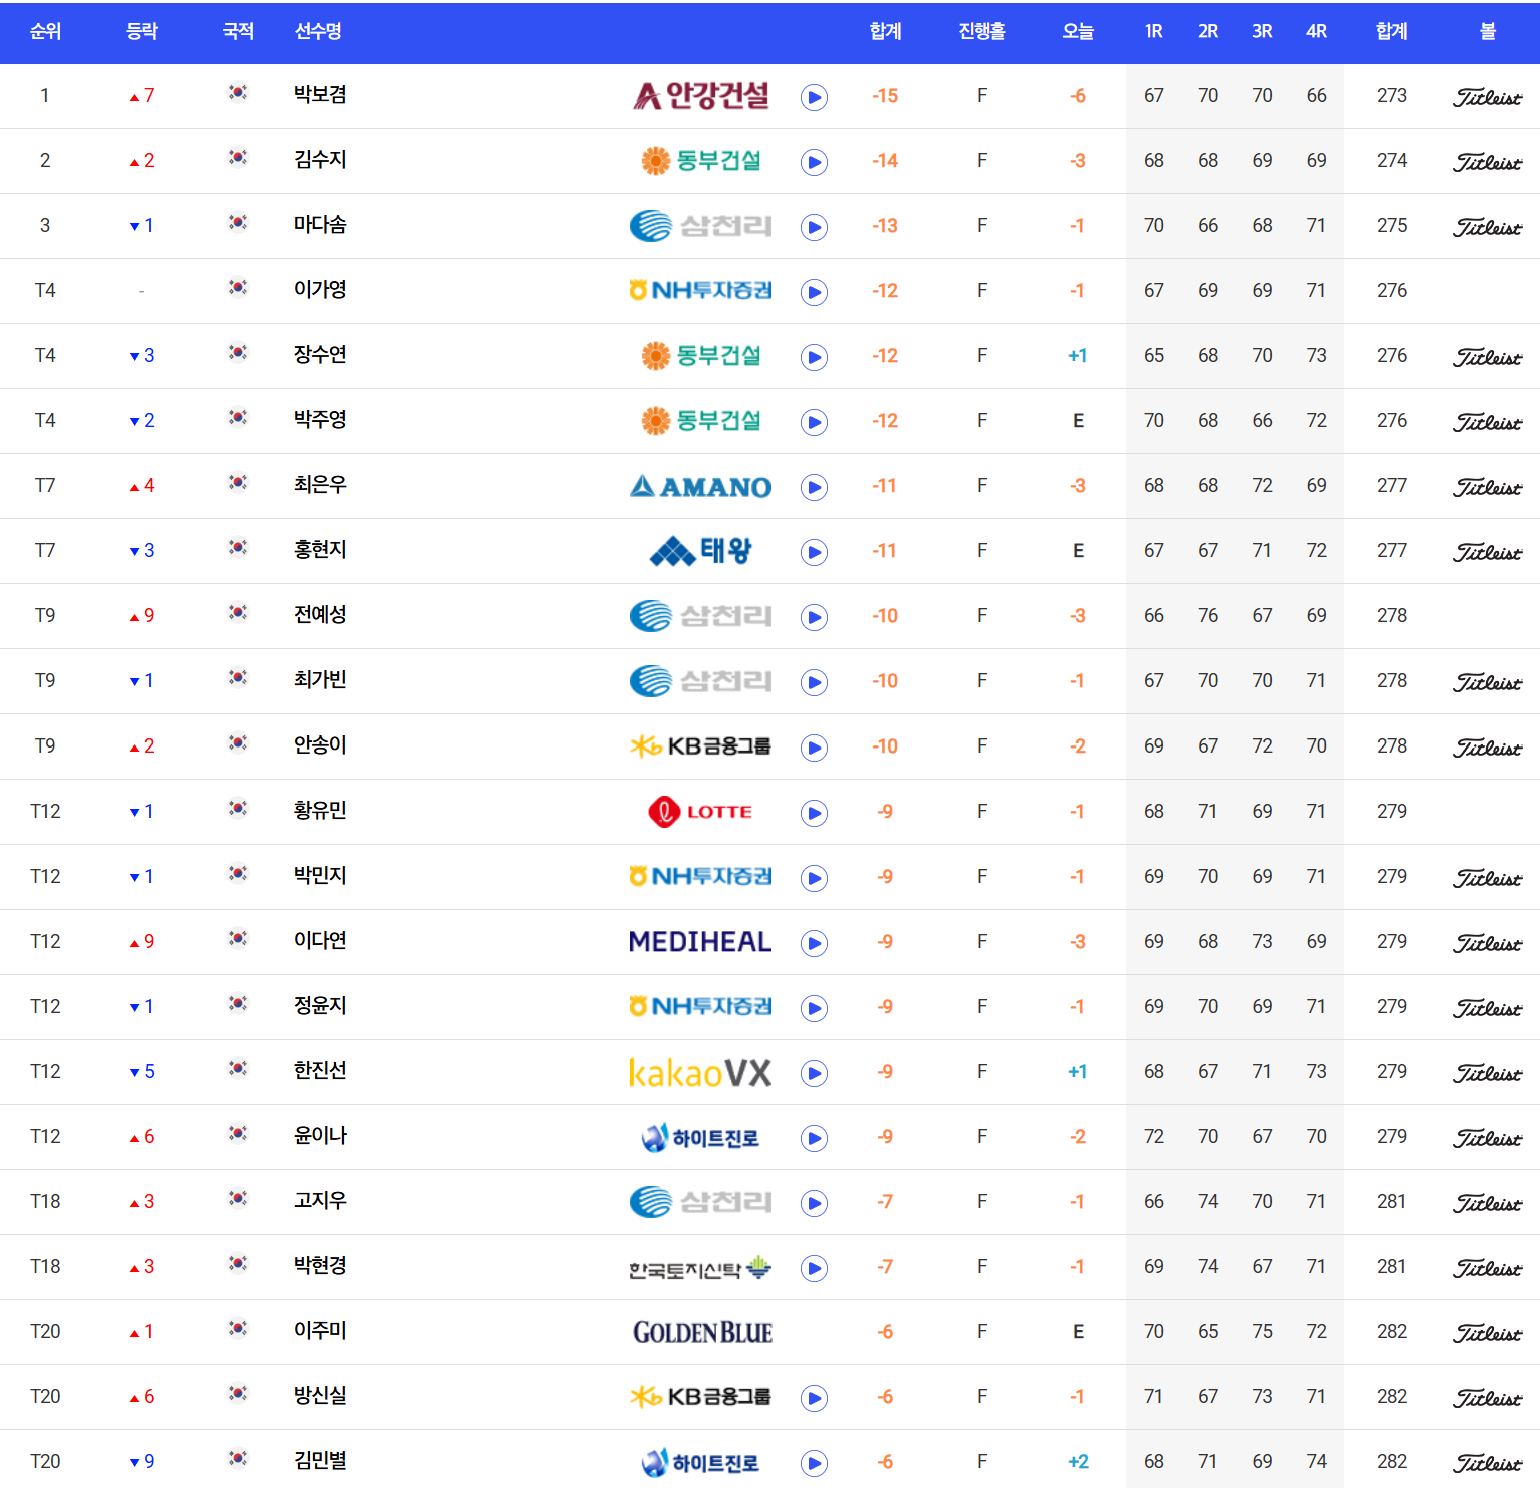Click 태왕 sponsor logo
Viewport: 1540px width, 1488px height.
click(x=700, y=551)
